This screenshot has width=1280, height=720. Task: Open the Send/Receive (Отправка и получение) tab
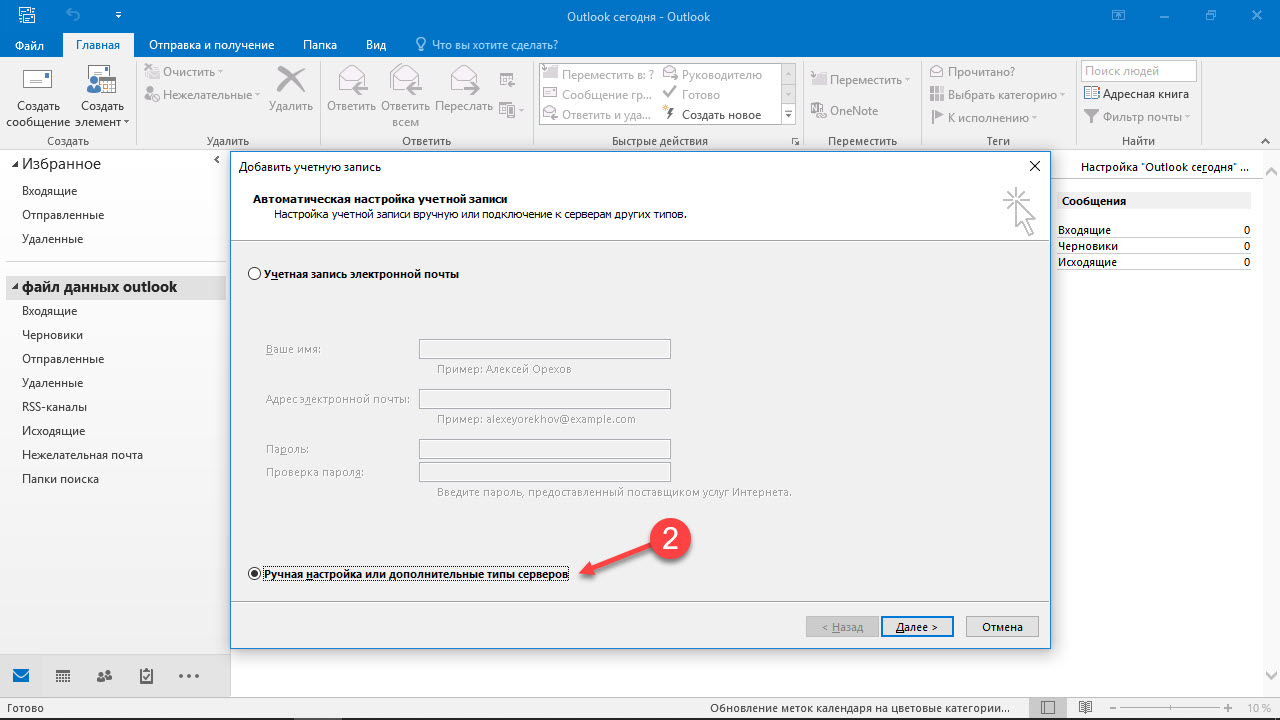point(211,45)
